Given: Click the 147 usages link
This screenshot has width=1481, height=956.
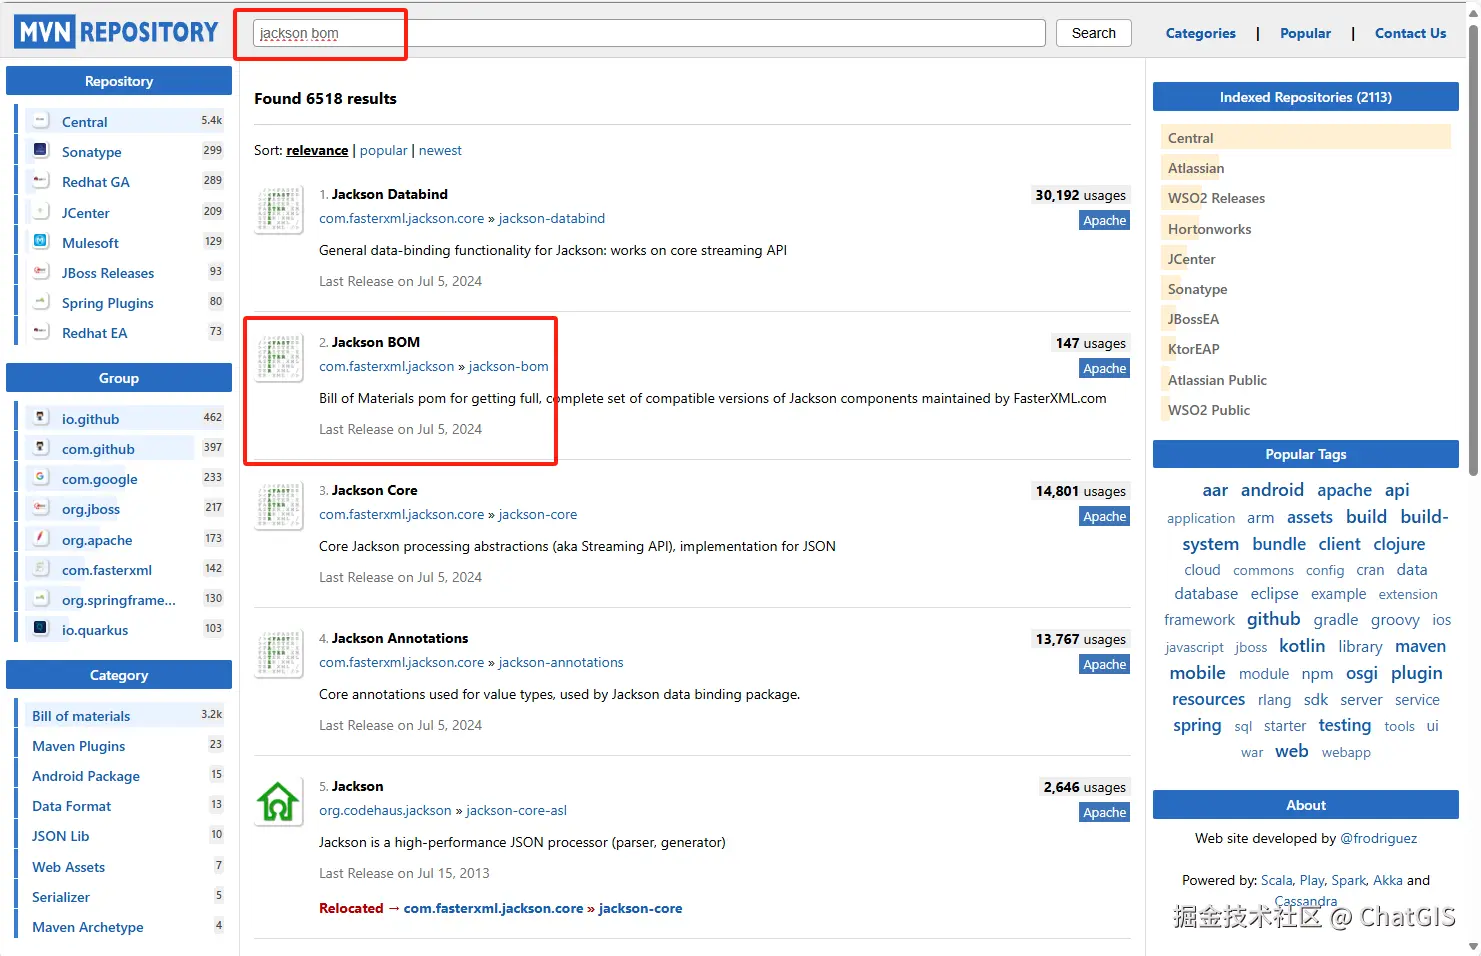Looking at the screenshot, I should [1091, 343].
